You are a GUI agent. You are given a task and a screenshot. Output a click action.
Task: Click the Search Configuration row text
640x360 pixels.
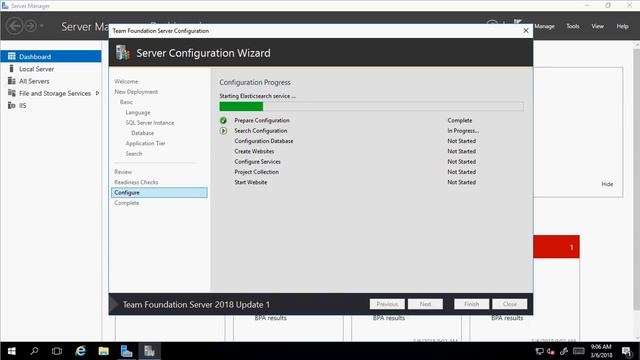point(261,131)
